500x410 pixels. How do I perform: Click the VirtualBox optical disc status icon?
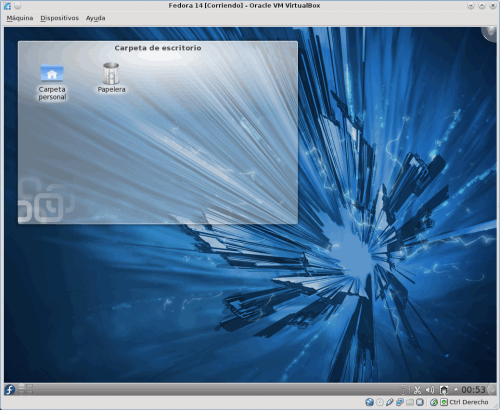(x=380, y=402)
